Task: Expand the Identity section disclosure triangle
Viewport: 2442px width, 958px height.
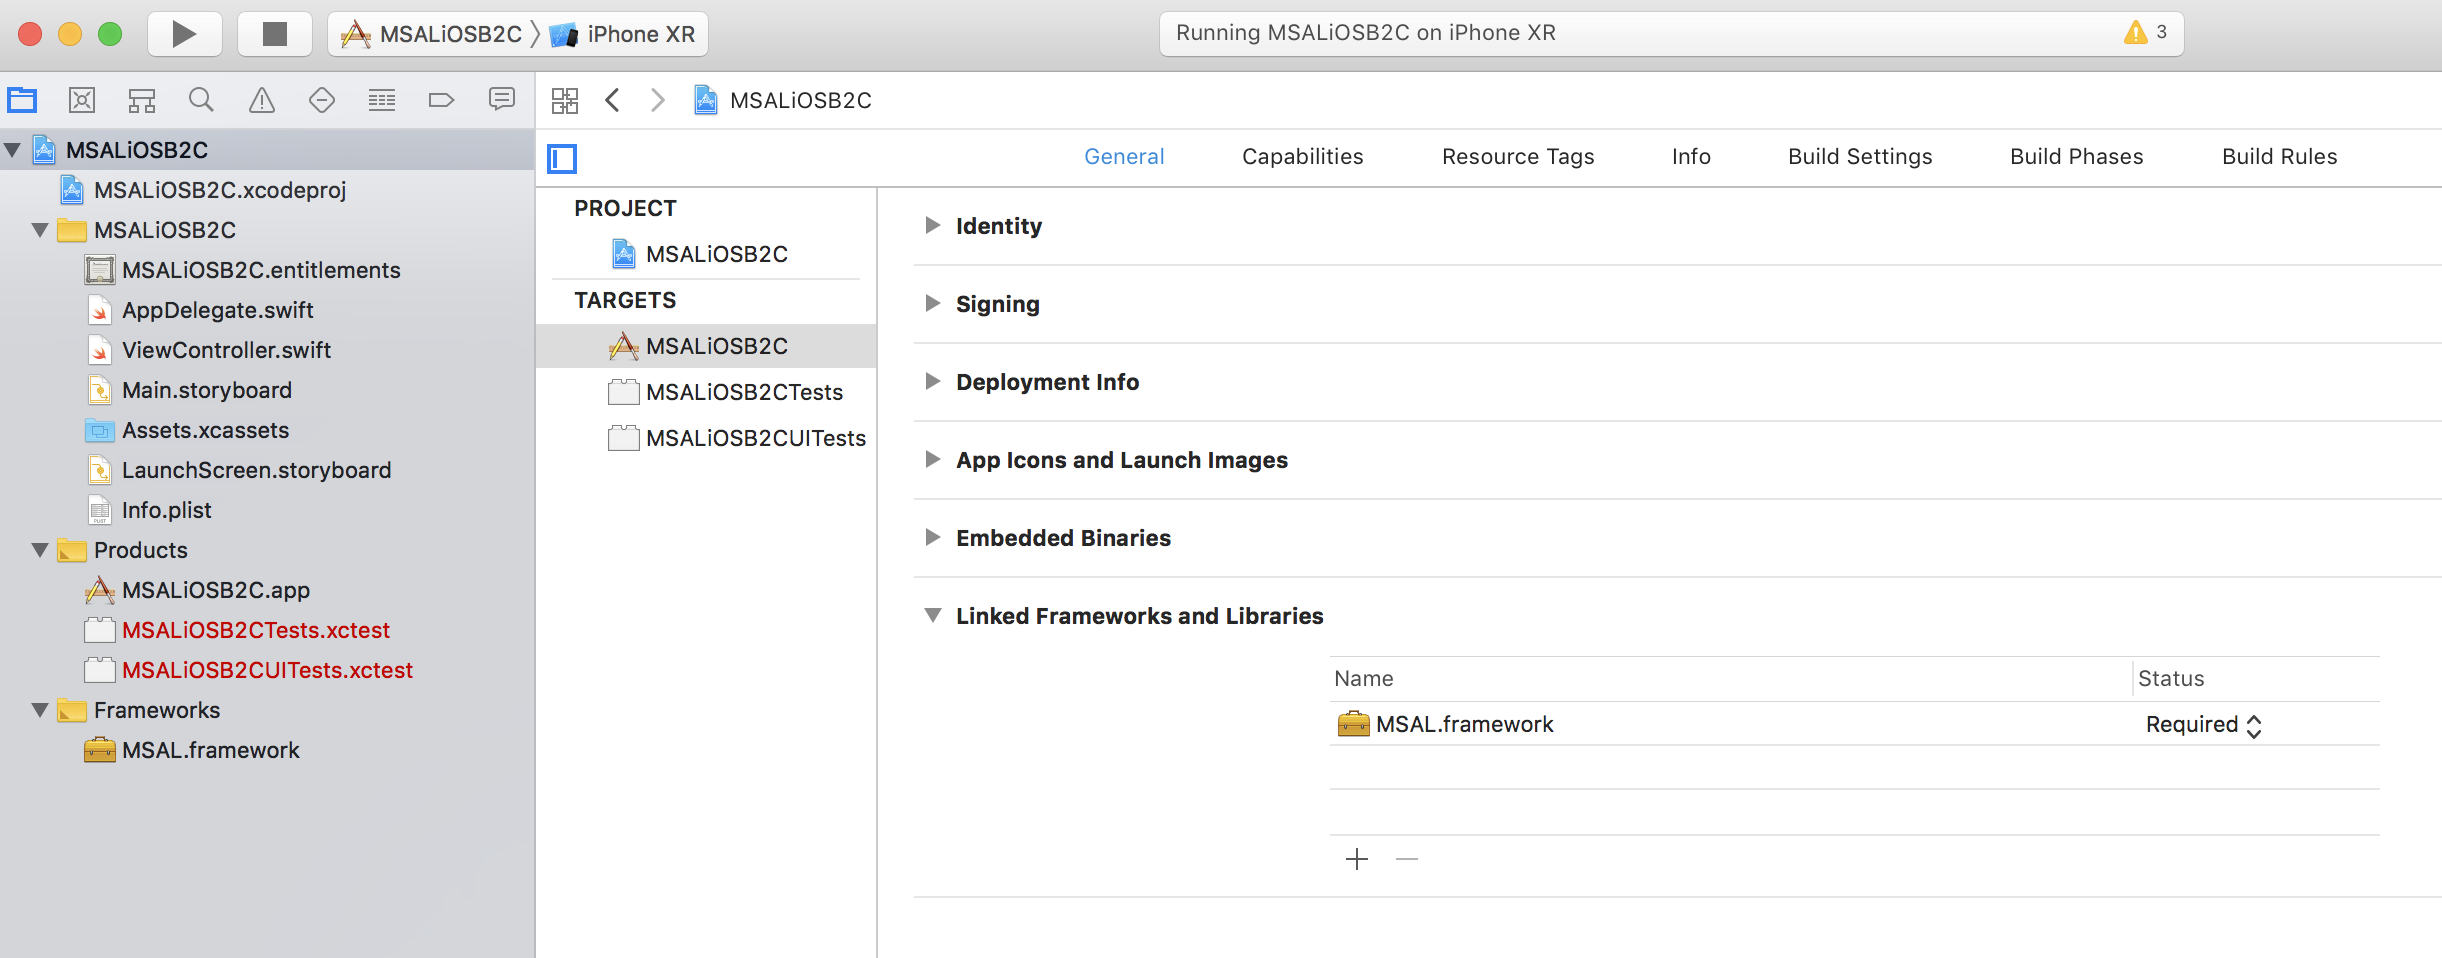Action: click(x=932, y=226)
